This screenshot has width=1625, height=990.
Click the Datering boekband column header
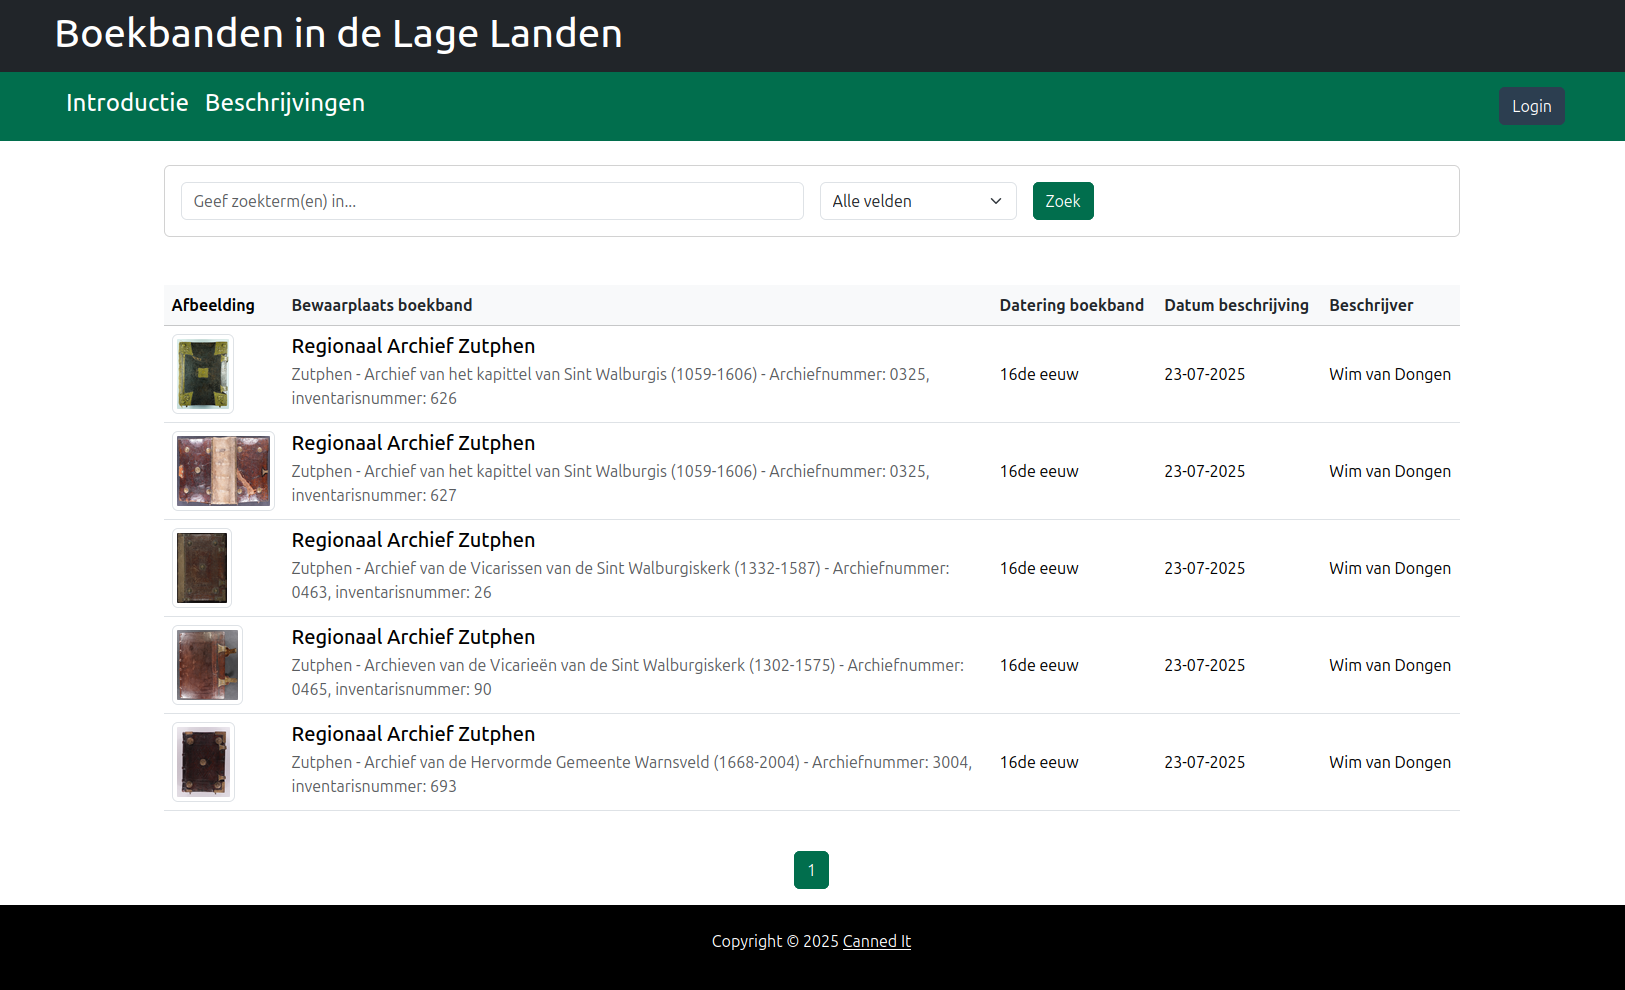click(1071, 305)
